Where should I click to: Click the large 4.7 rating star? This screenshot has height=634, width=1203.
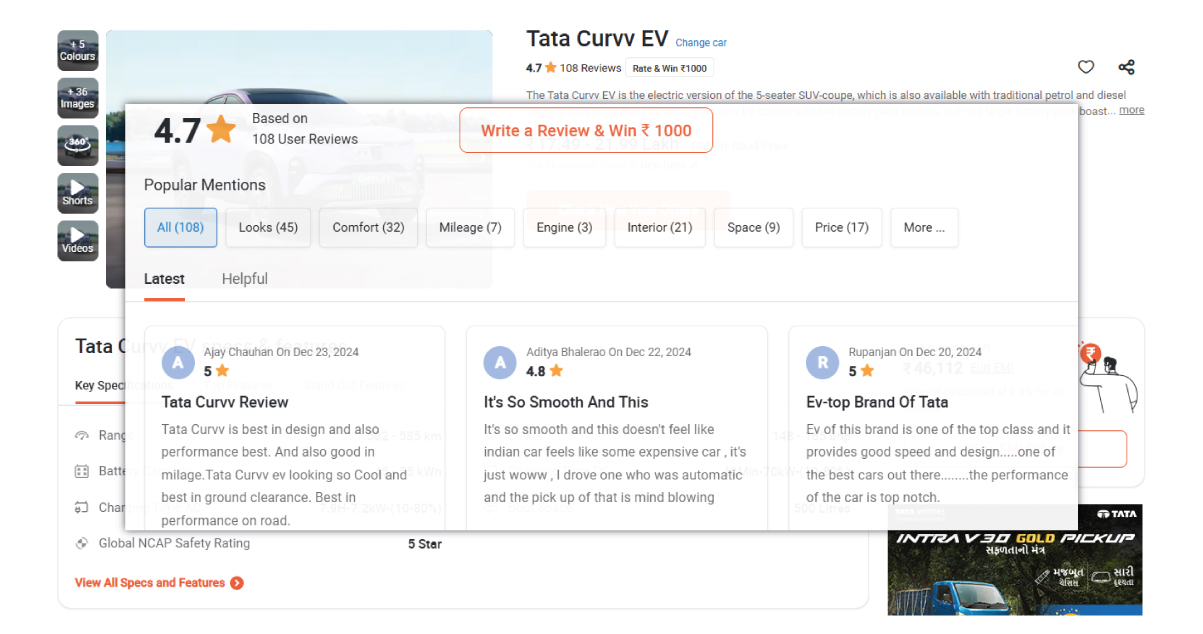[x=221, y=130]
